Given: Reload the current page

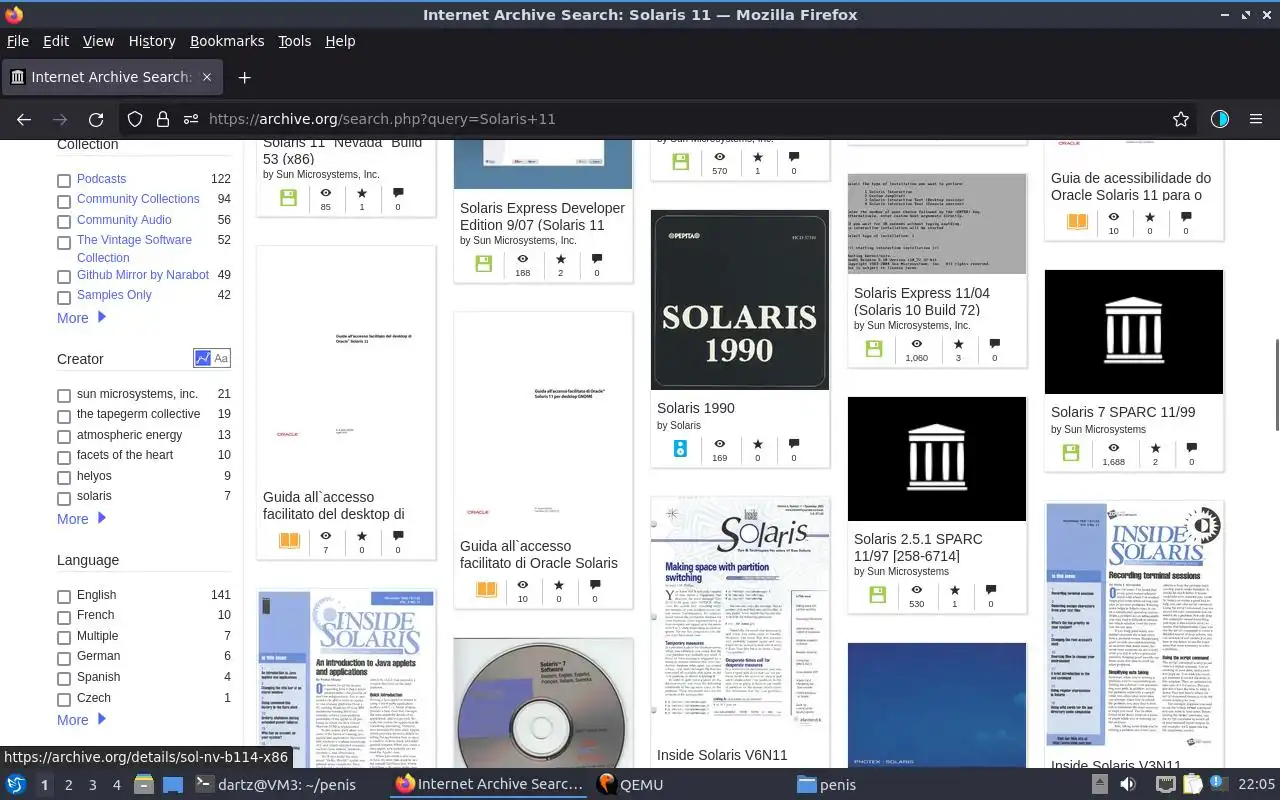Looking at the screenshot, I should [x=96, y=119].
